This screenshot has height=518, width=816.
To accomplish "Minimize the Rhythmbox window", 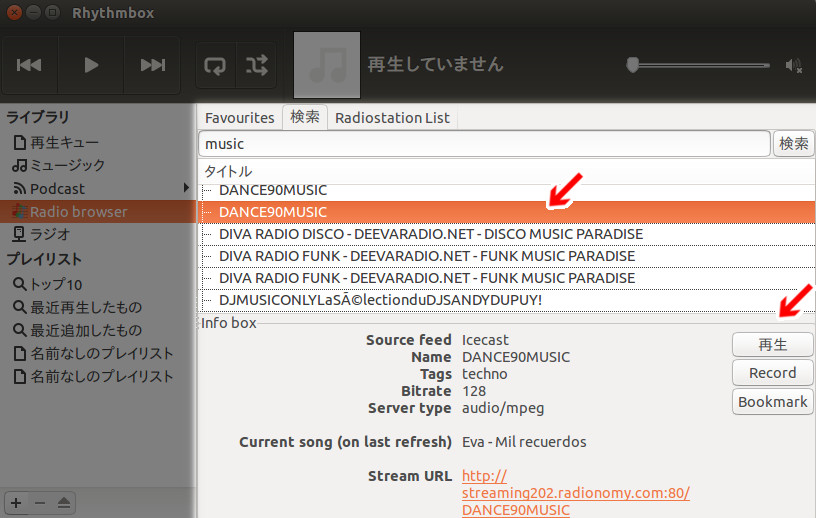I will [x=34, y=12].
